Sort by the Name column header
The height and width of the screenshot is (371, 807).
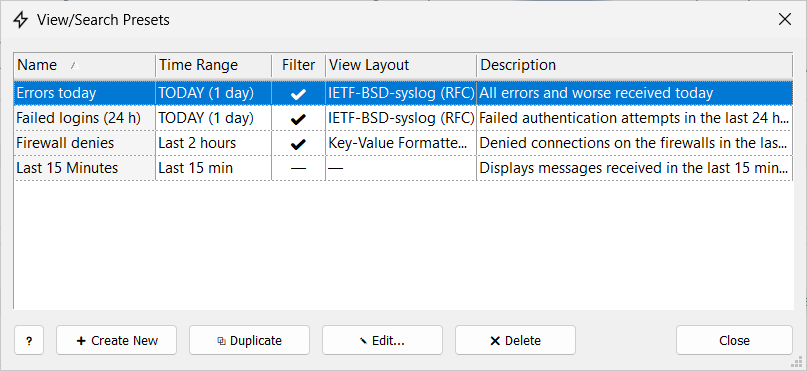pos(85,65)
